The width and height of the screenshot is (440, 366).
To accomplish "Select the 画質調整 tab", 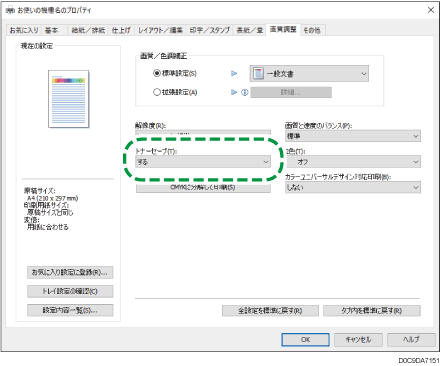I will 283,29.
